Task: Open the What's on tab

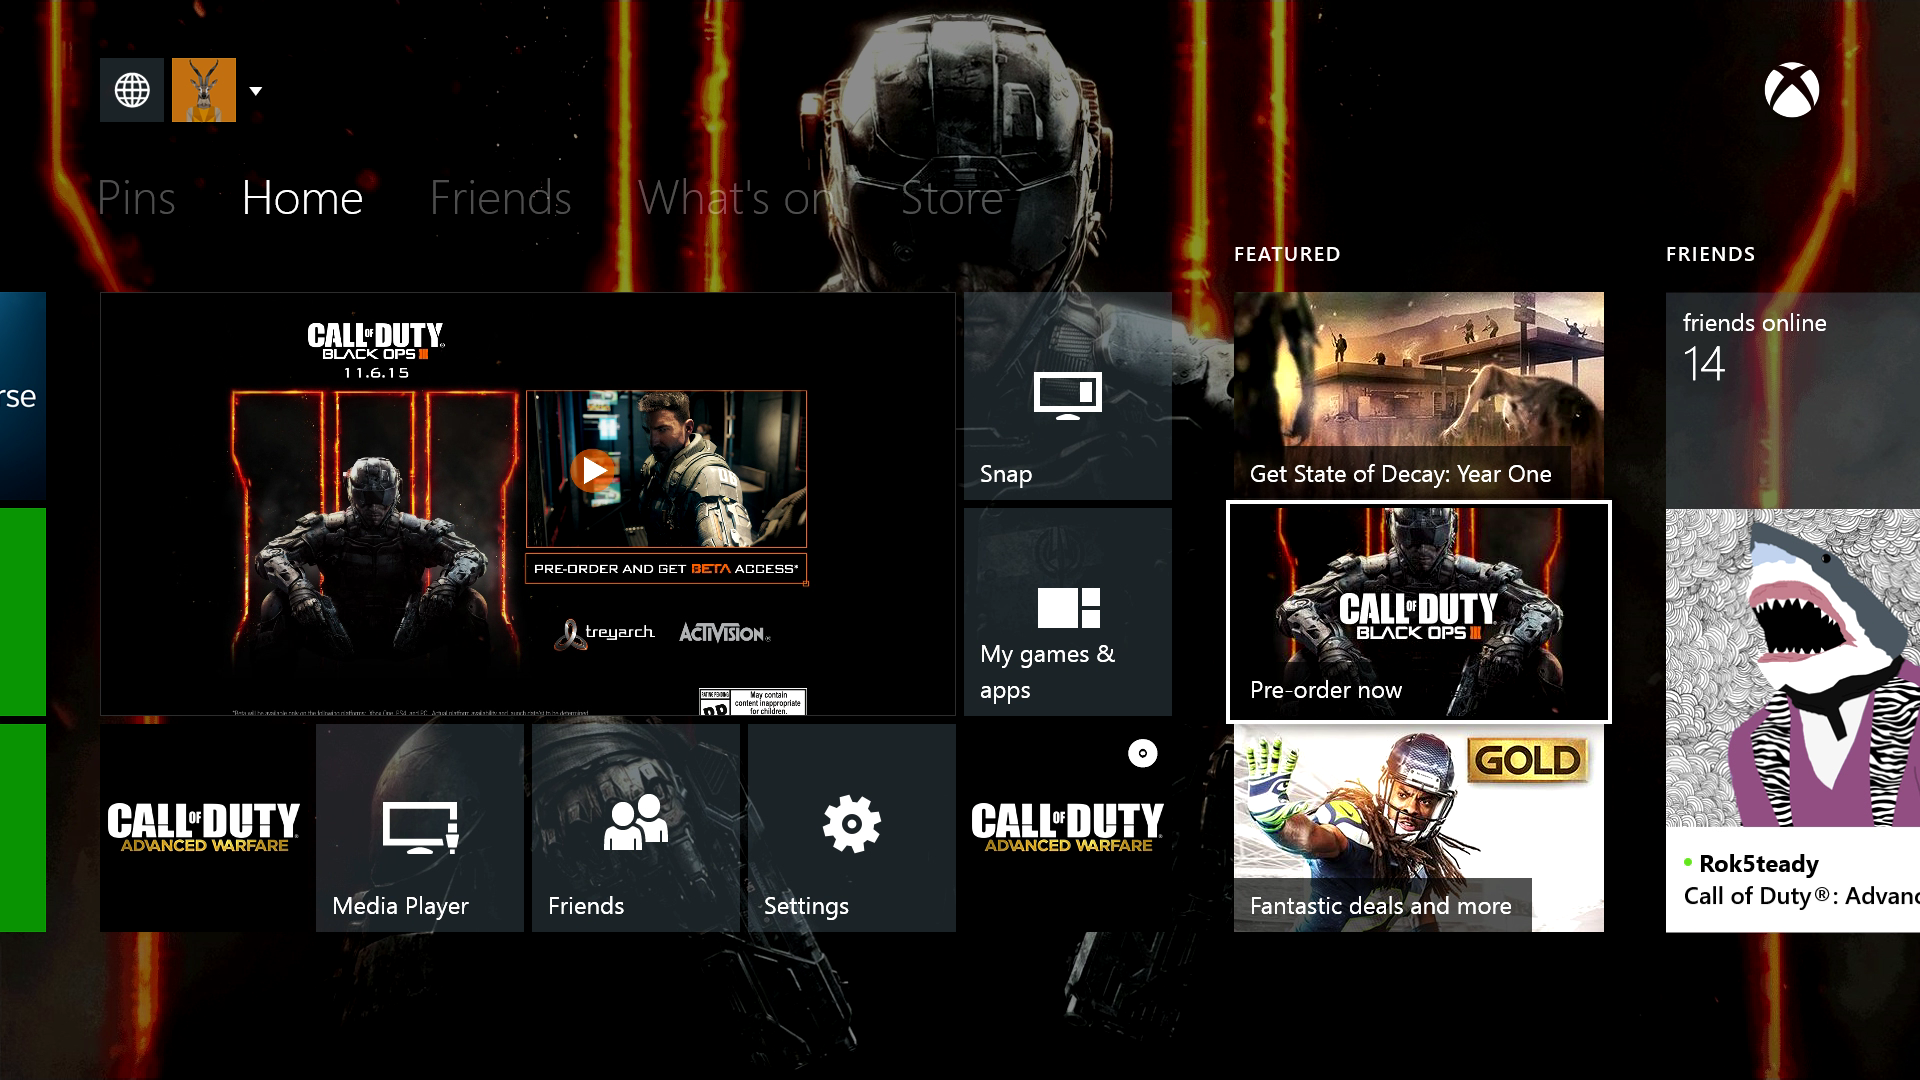Action: click(x=735, y=198)
